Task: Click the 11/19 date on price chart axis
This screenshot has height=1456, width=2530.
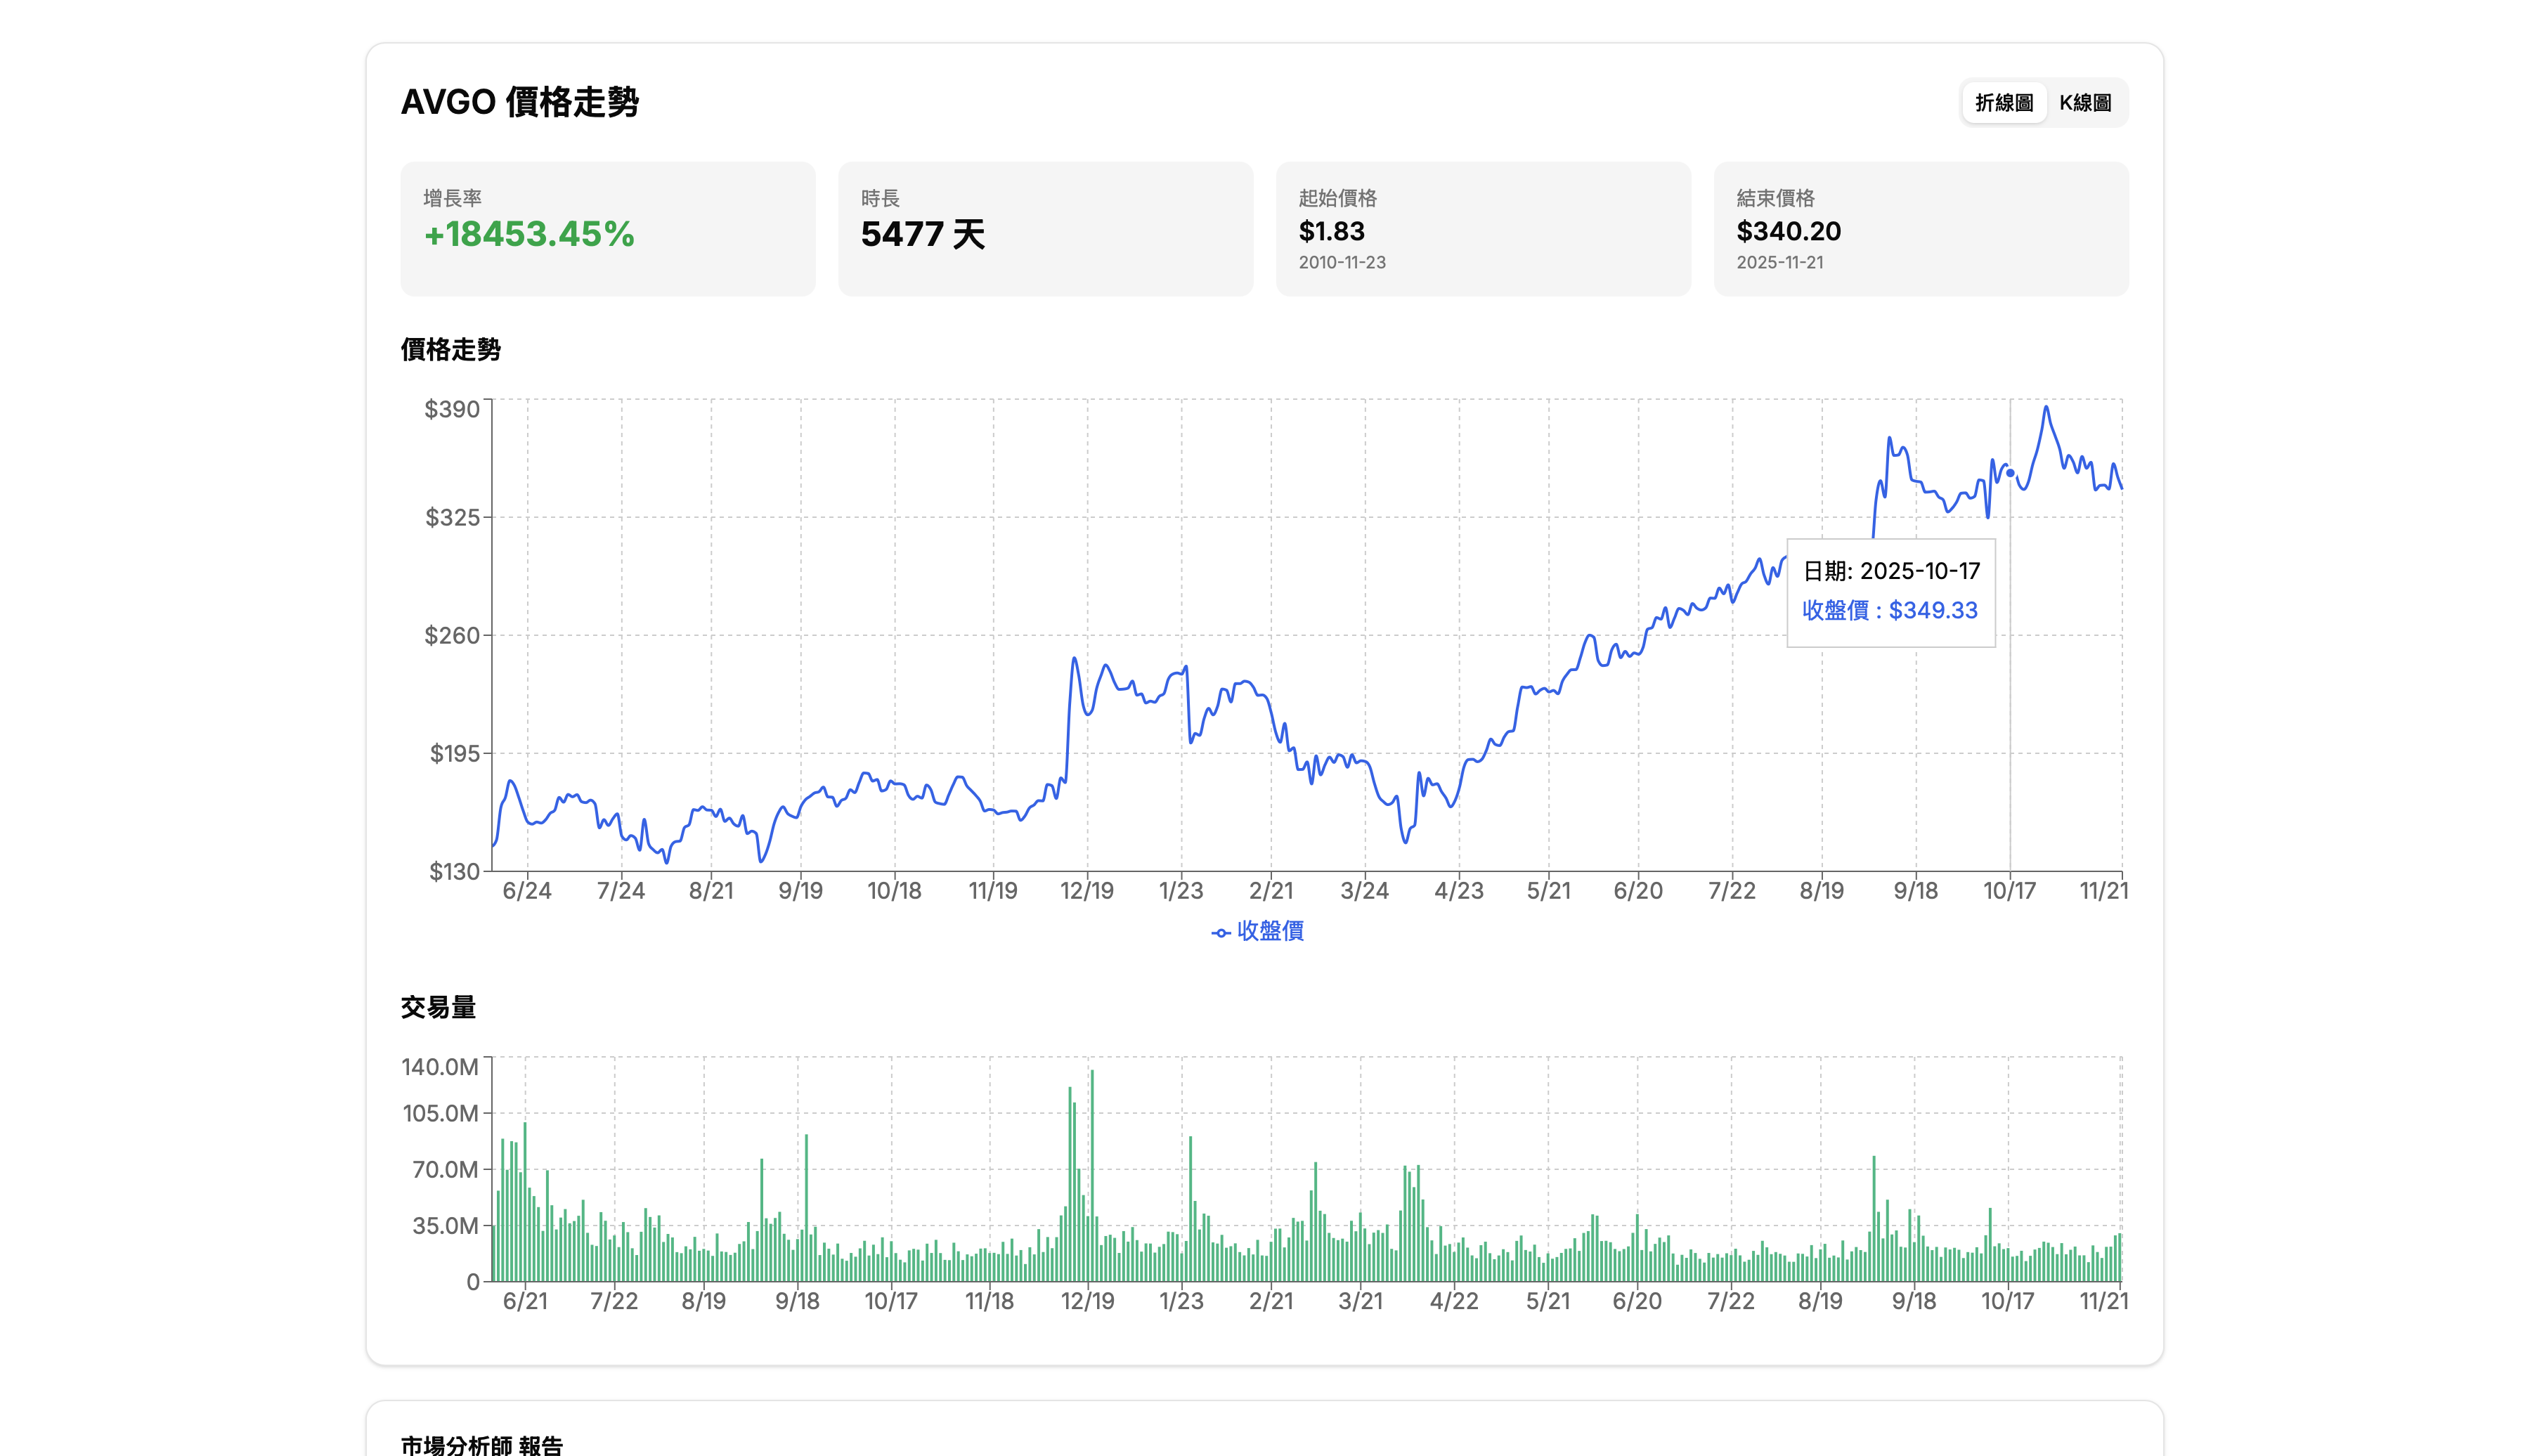Action: pyautogui.click(x=993, y=891)
